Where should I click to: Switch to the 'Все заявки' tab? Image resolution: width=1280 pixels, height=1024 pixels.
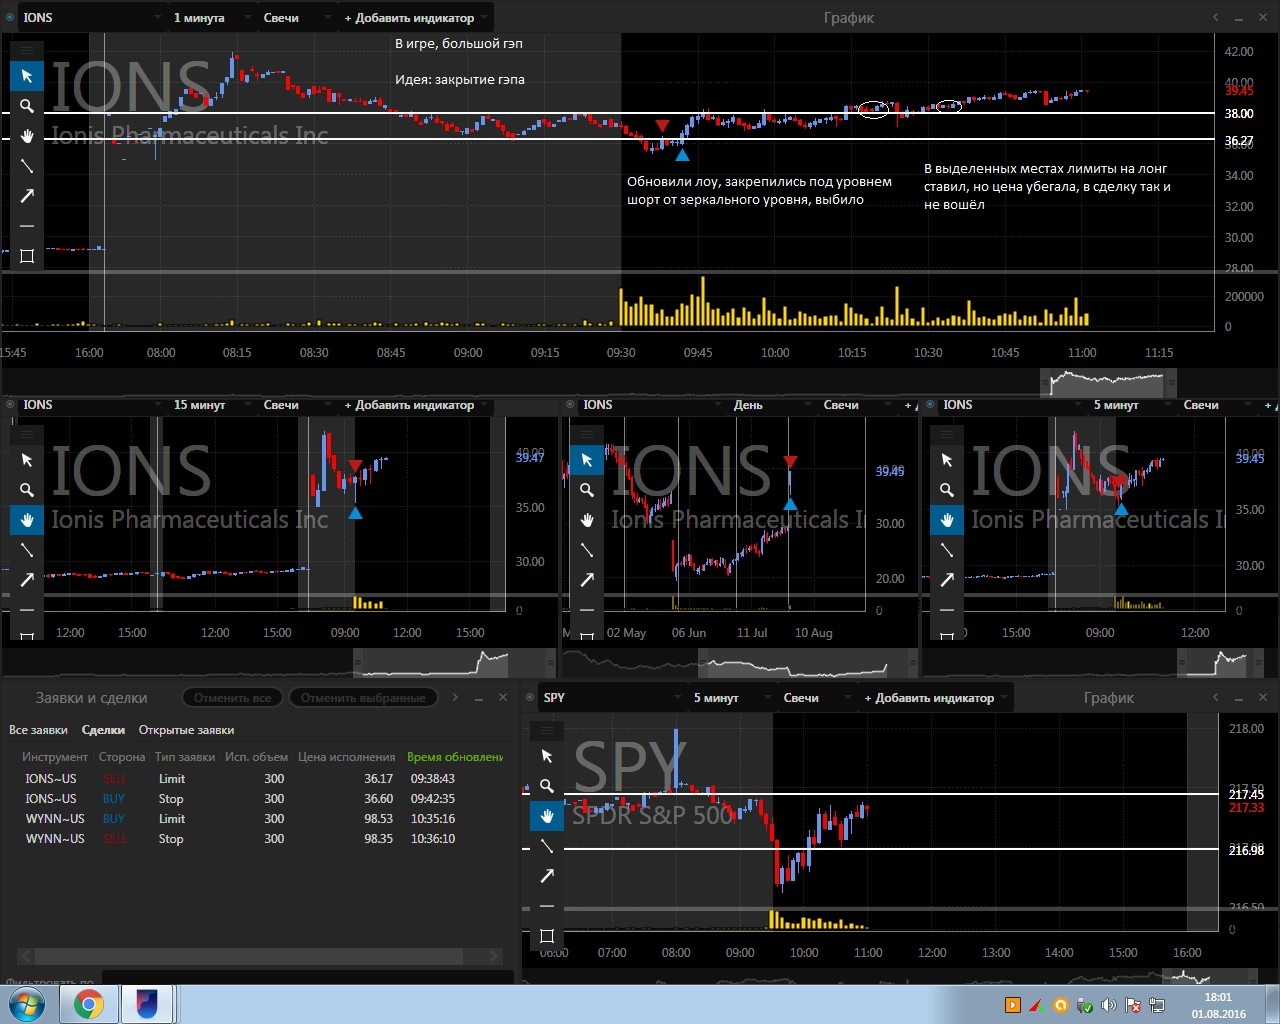(x=38, y=730)
